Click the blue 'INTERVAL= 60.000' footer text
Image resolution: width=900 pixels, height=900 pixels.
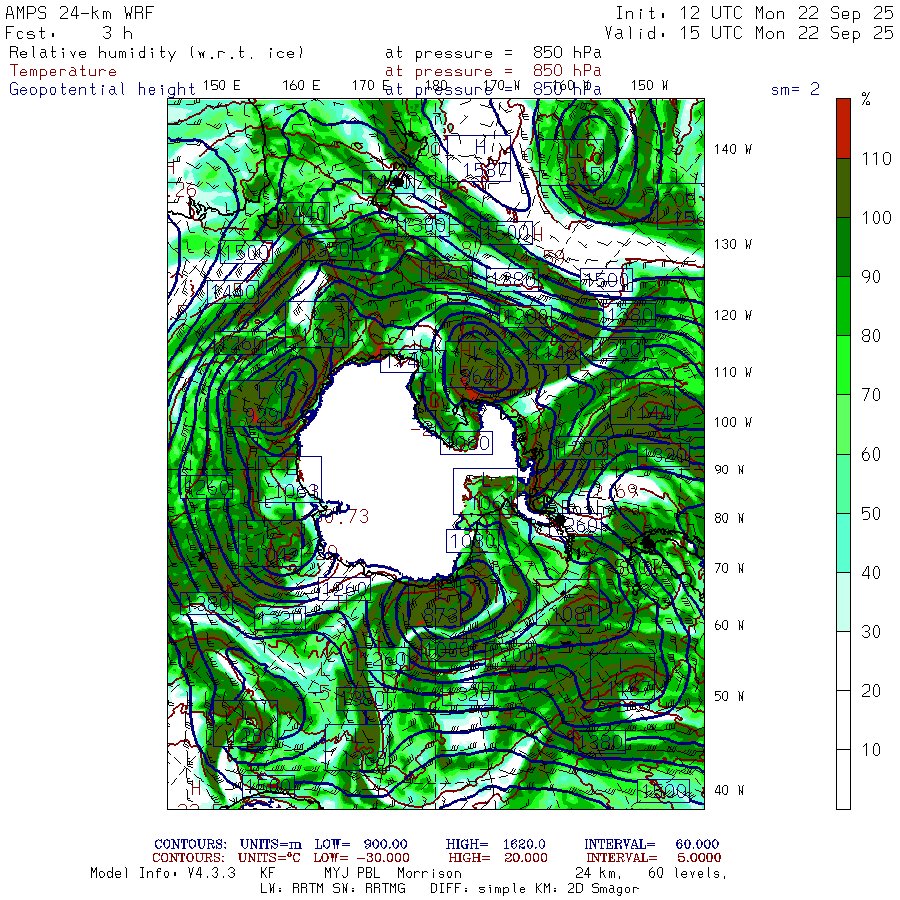(651, 845)
